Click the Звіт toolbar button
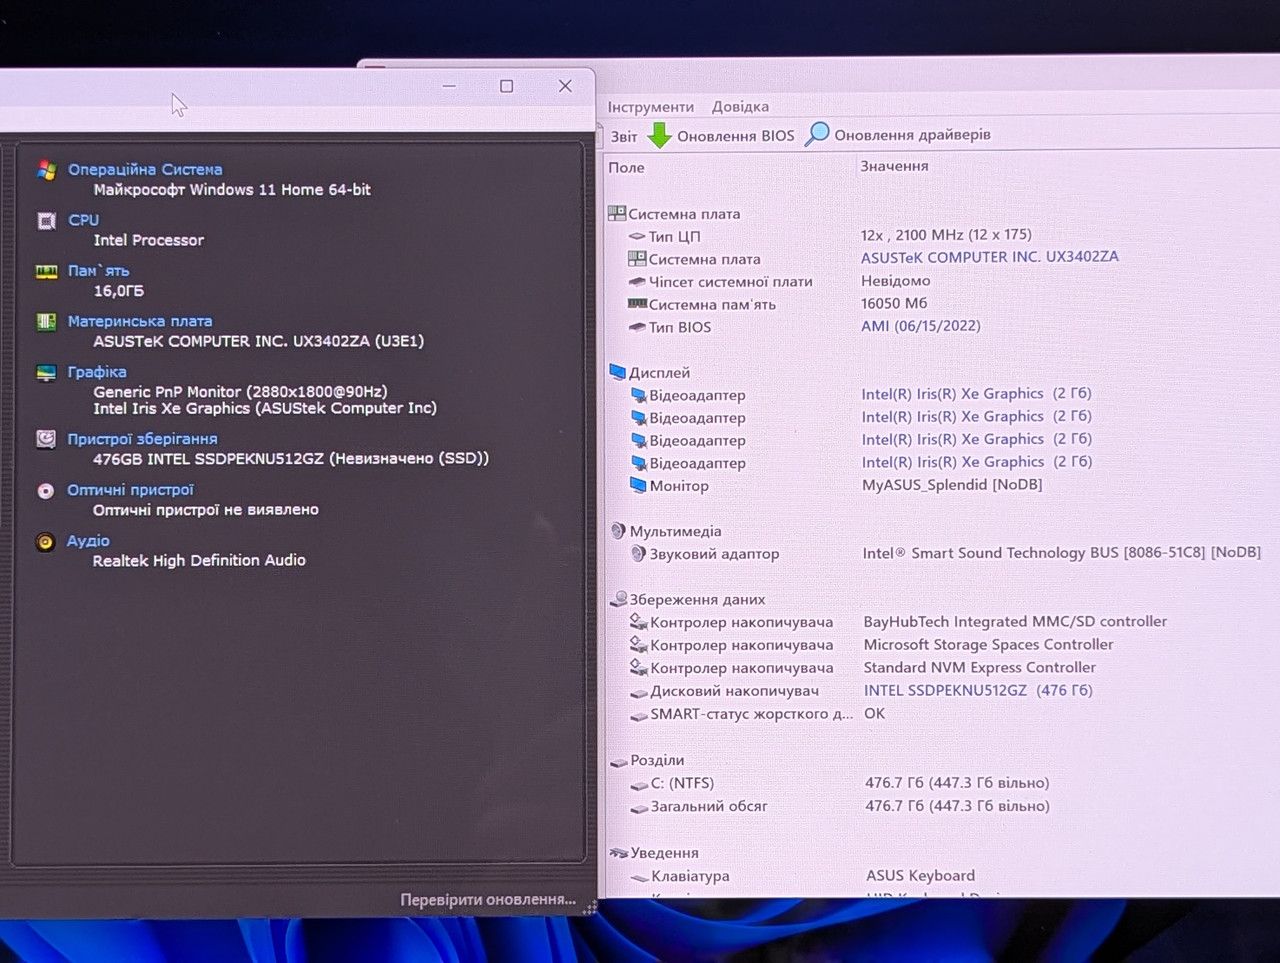 624,136
